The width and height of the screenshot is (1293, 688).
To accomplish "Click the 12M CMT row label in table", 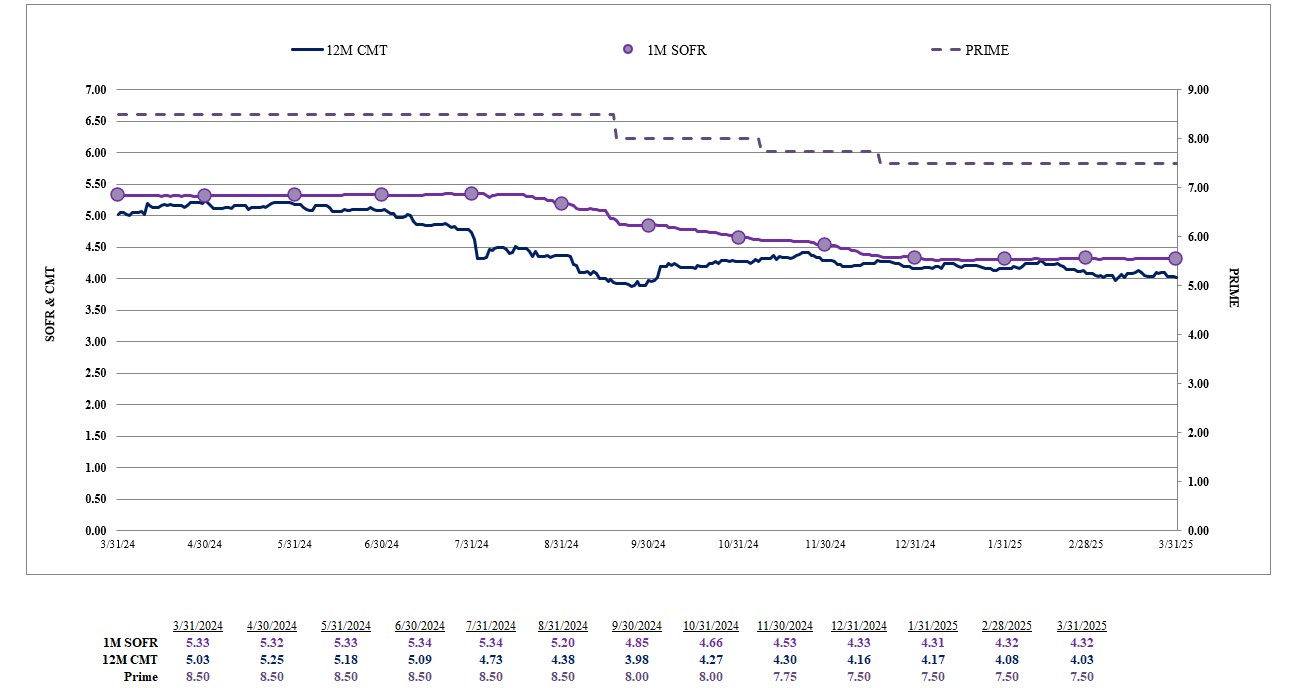I will (x=129, y=659).
